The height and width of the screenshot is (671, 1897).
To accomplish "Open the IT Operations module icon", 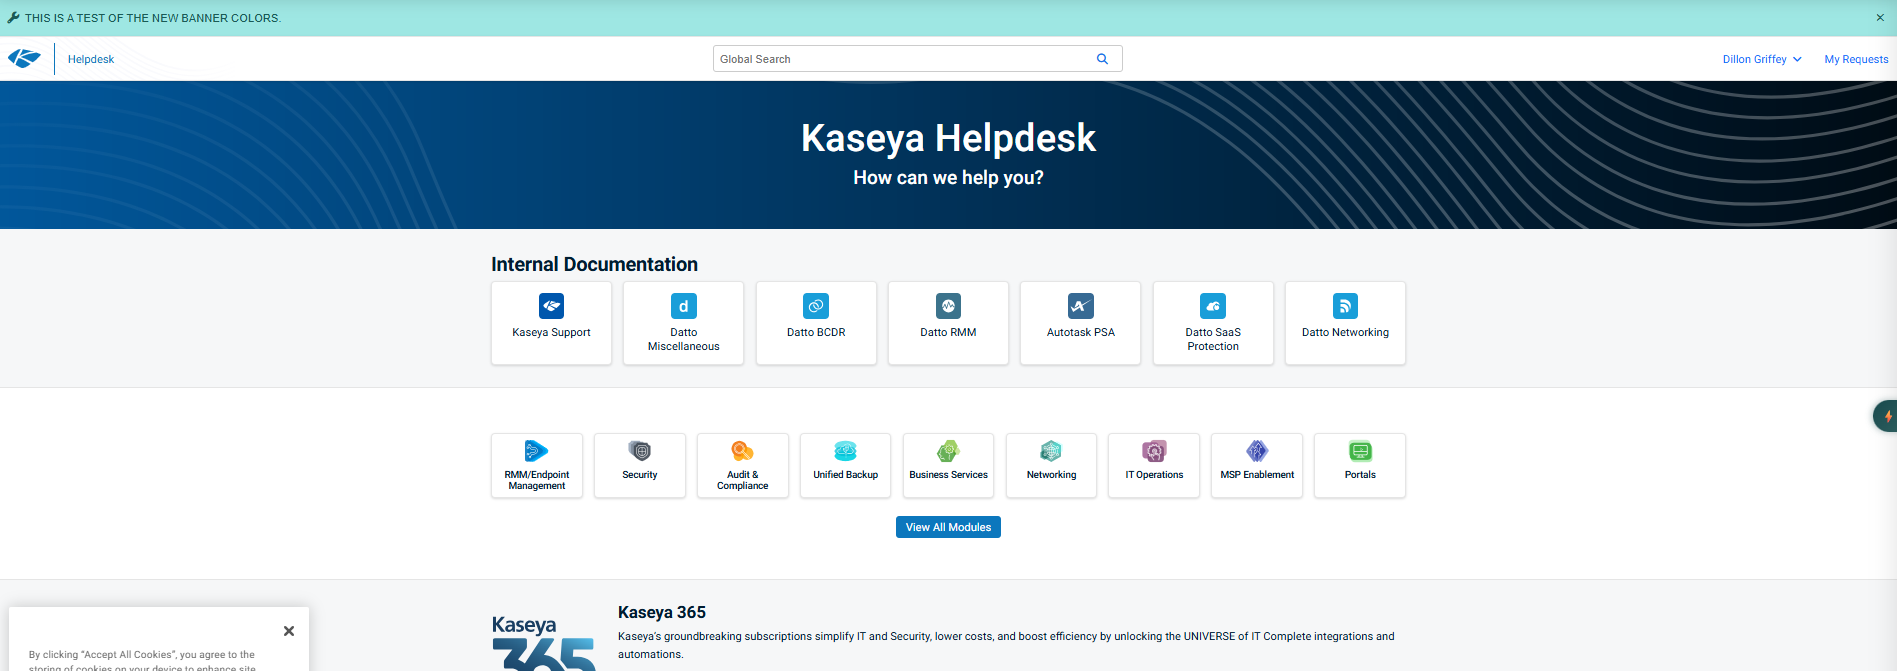I will (1154, 451).
